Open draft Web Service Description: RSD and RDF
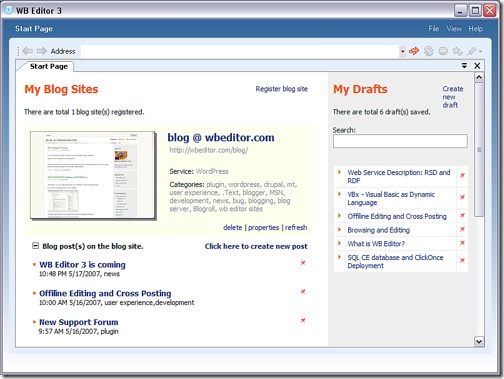 (x=399, y=176)
